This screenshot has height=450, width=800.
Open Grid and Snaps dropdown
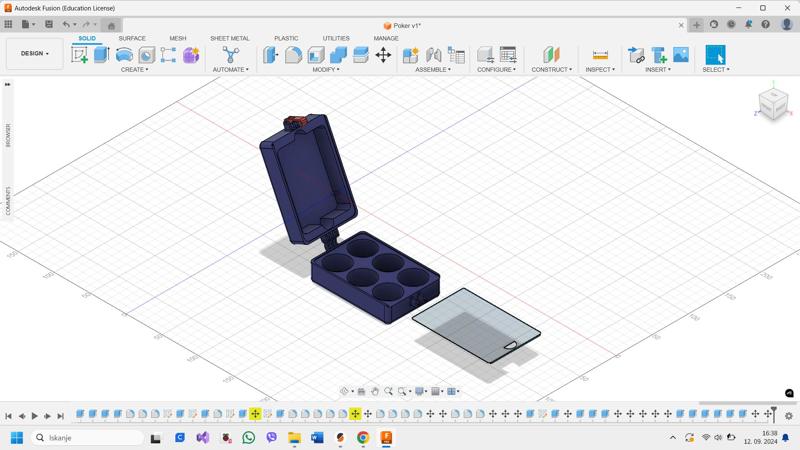437,391
